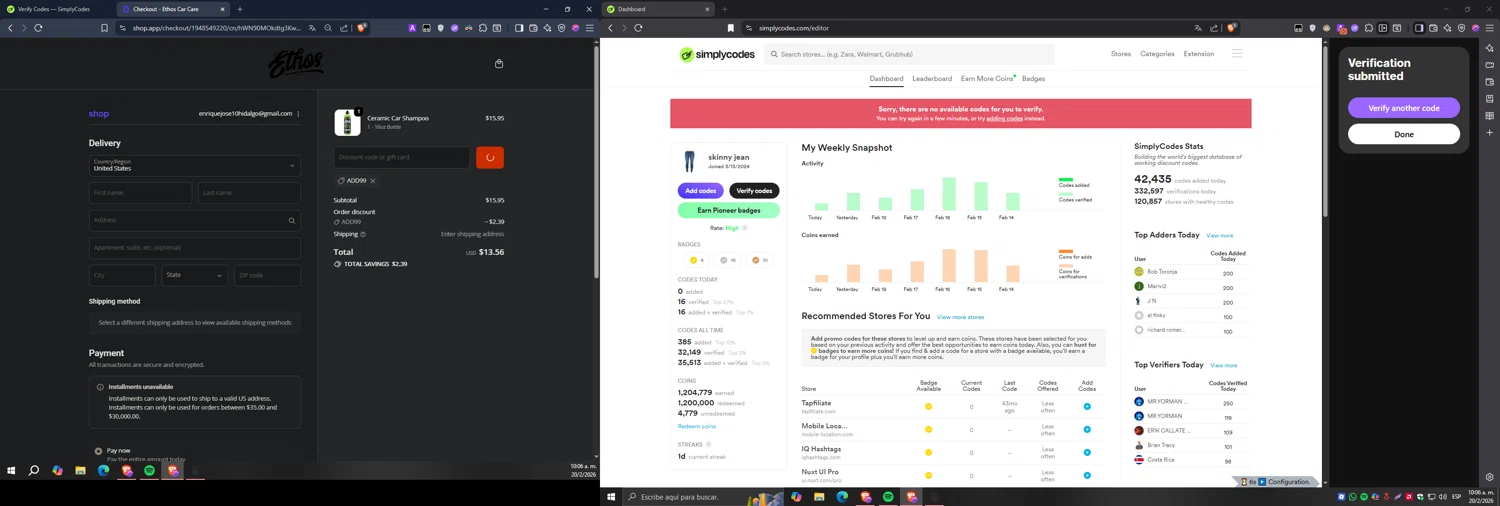
Task: Click the shipping info help icon
Action: [x=363, y=234]
